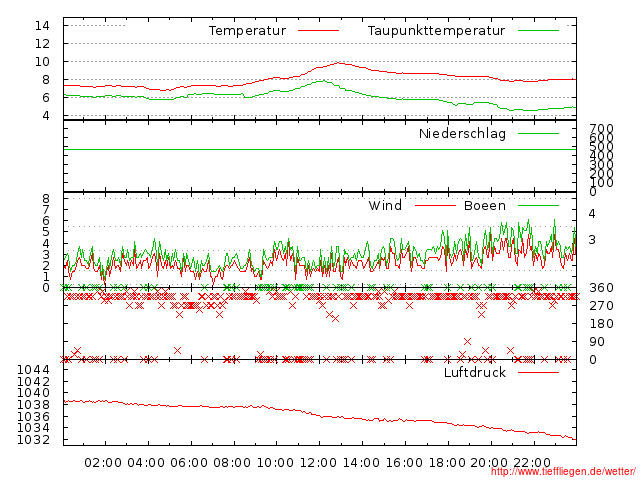The width and height of the screenshot is (640, 480).
Task: Click the Temperatur legend label
Action: coord(247,31)
